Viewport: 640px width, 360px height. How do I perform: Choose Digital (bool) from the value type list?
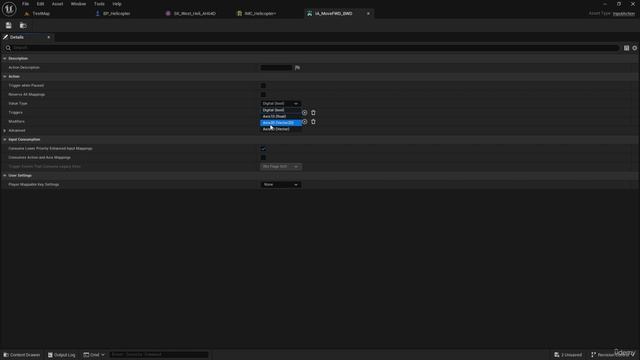pyautogui.click(x=281, y=110)
